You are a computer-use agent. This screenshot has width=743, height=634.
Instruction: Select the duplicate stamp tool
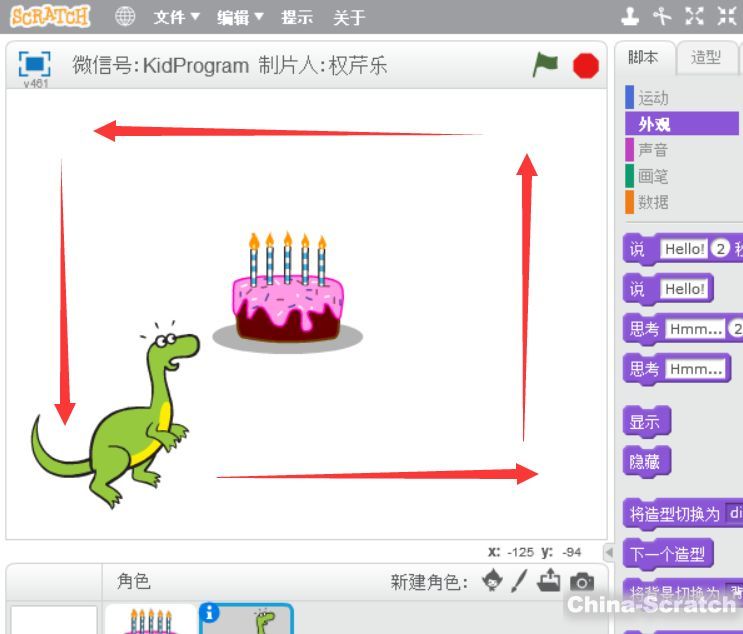pyautogui.click(x=630, y=16)
